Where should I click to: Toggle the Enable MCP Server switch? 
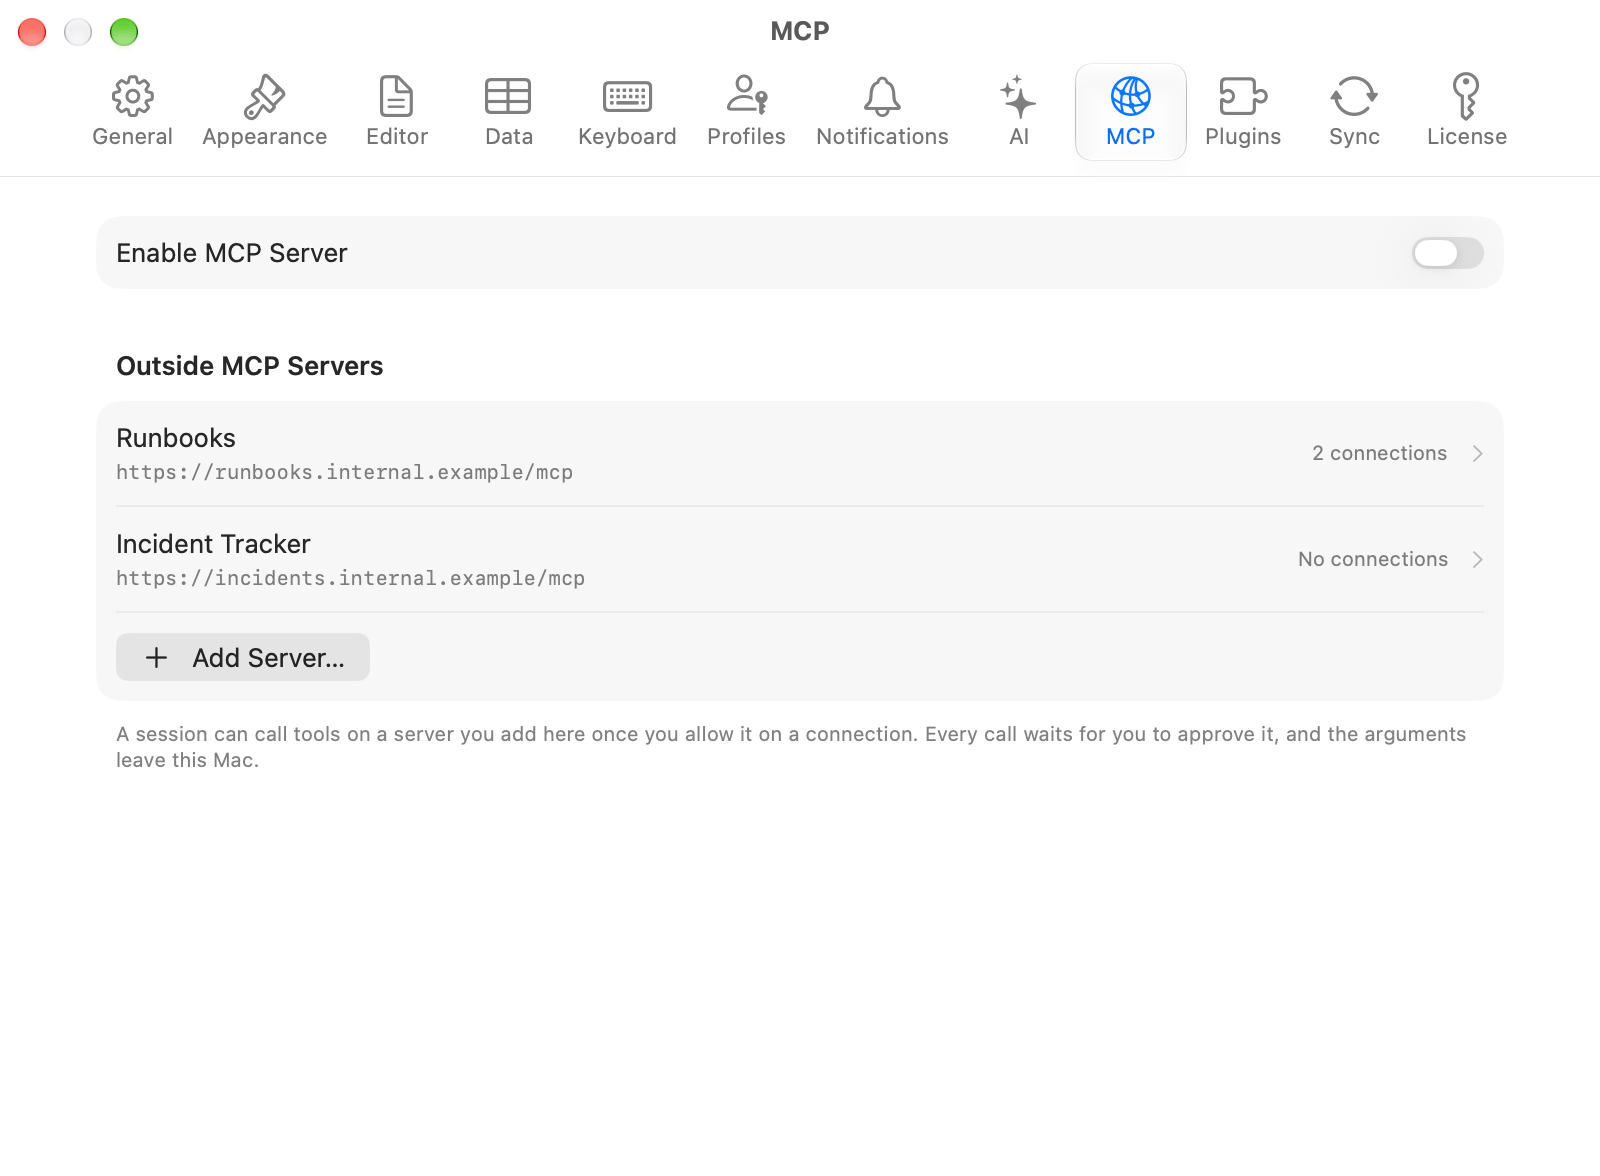point(1447,253)
